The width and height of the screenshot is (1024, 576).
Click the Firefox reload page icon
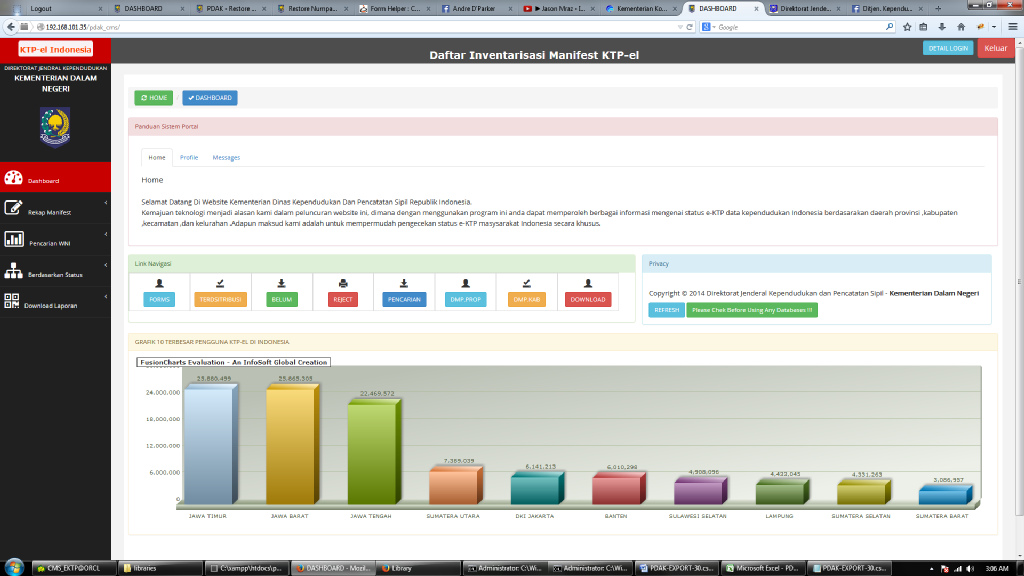[690, 26]
